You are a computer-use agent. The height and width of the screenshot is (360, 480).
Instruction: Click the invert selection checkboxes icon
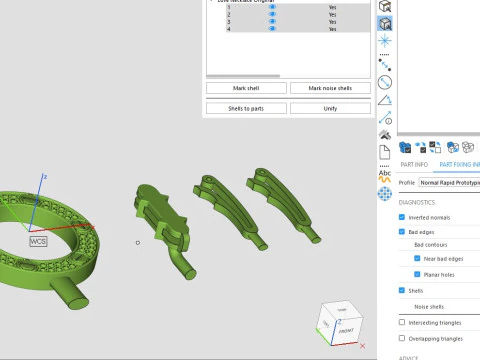tap(435, 147)
